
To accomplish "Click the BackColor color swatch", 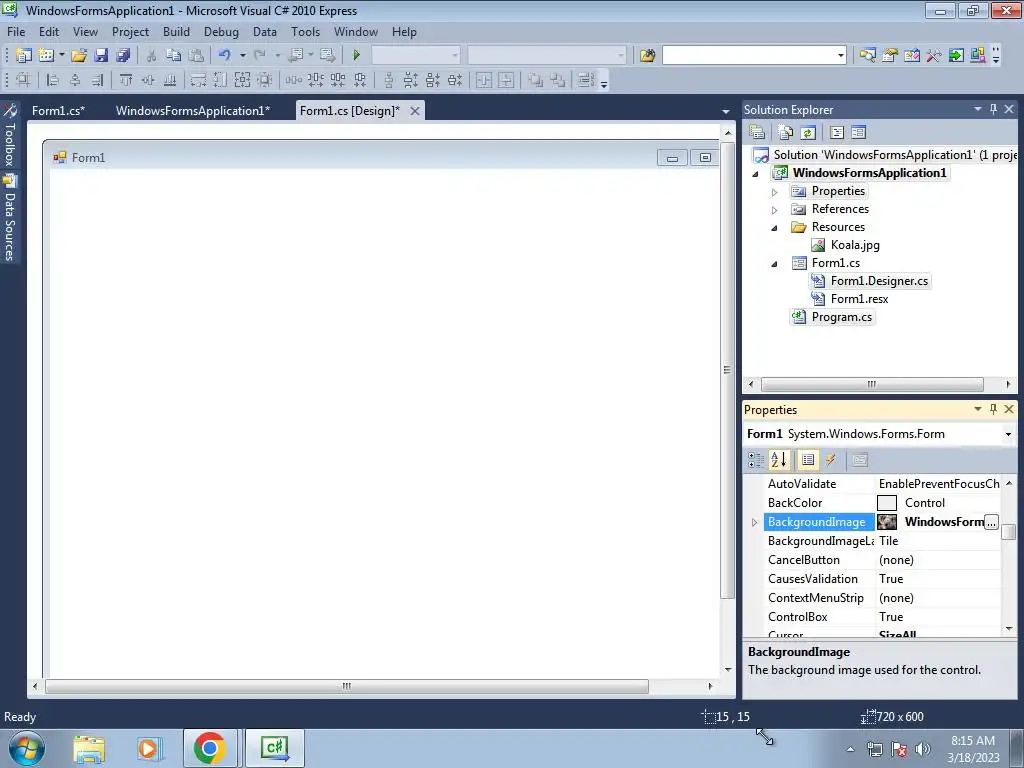I will tap(886, 503).
